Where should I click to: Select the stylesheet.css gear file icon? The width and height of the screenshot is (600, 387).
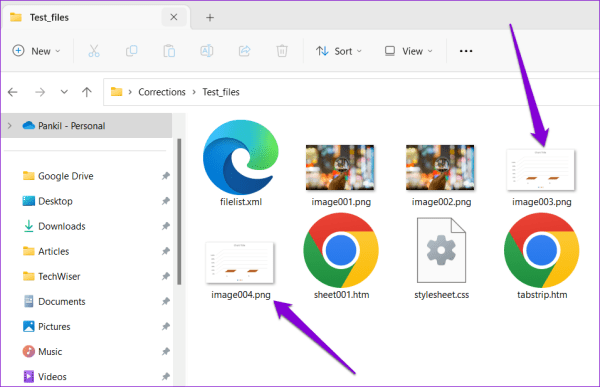(x=441, y=250)
